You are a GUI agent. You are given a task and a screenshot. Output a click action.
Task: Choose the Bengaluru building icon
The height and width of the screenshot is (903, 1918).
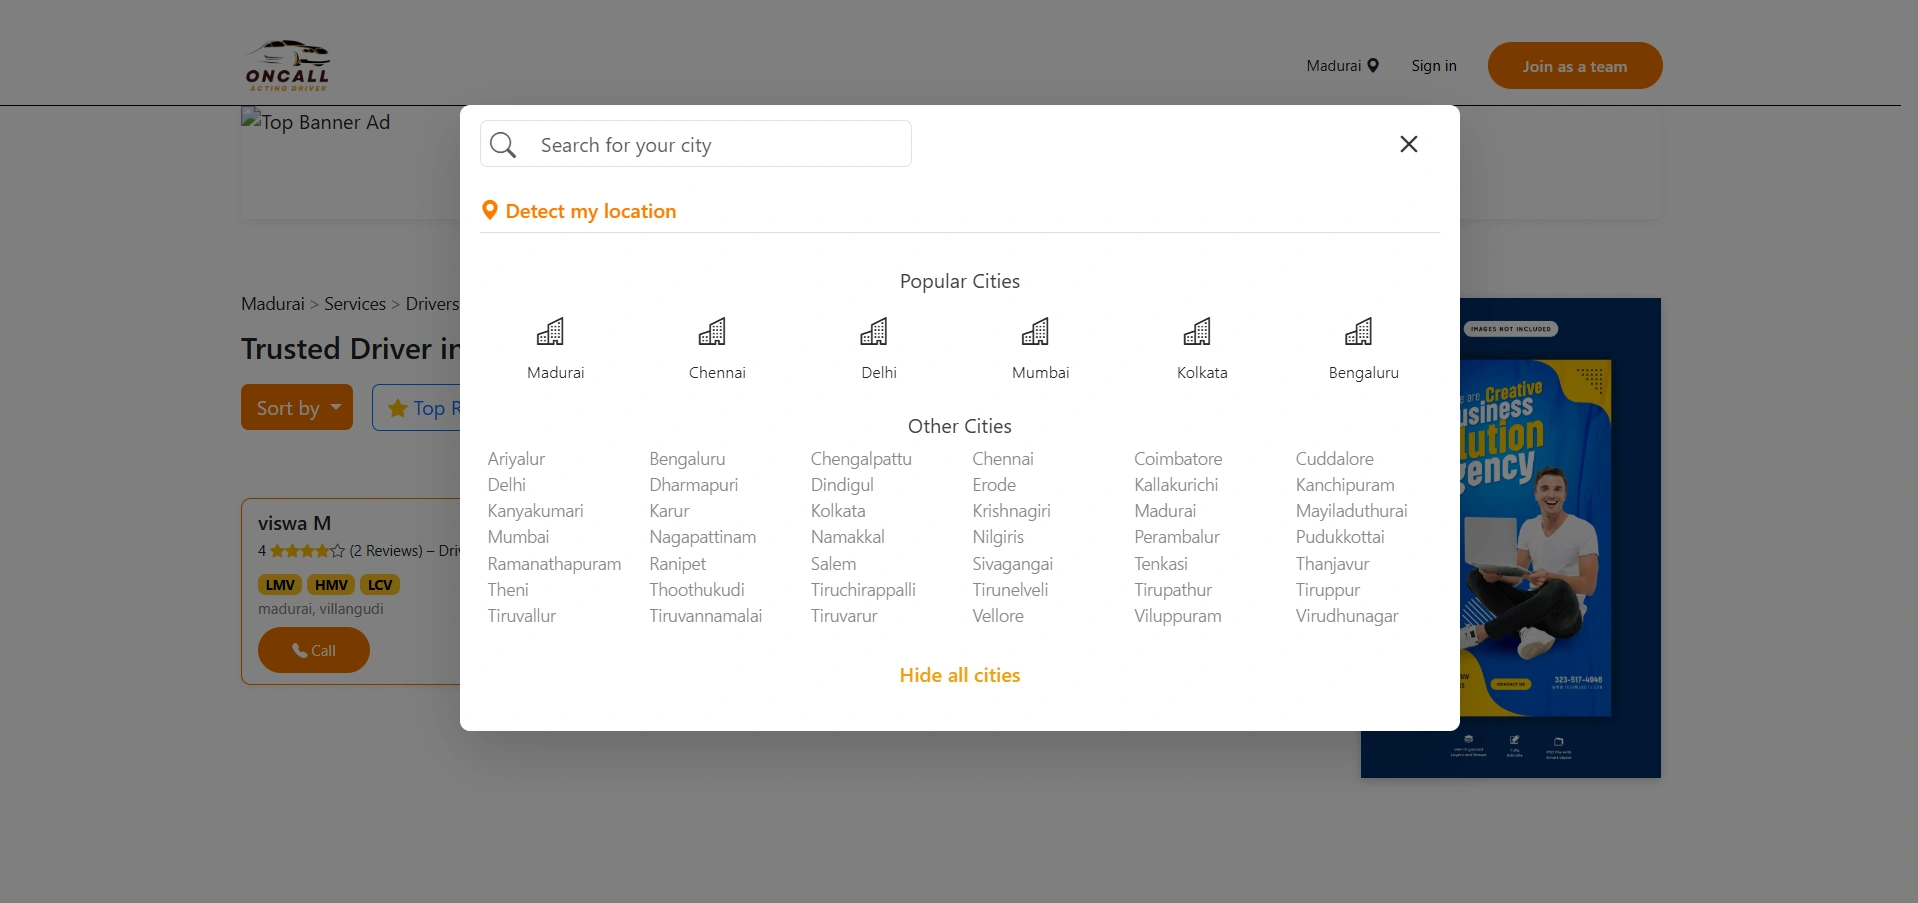coord(1359,331)
